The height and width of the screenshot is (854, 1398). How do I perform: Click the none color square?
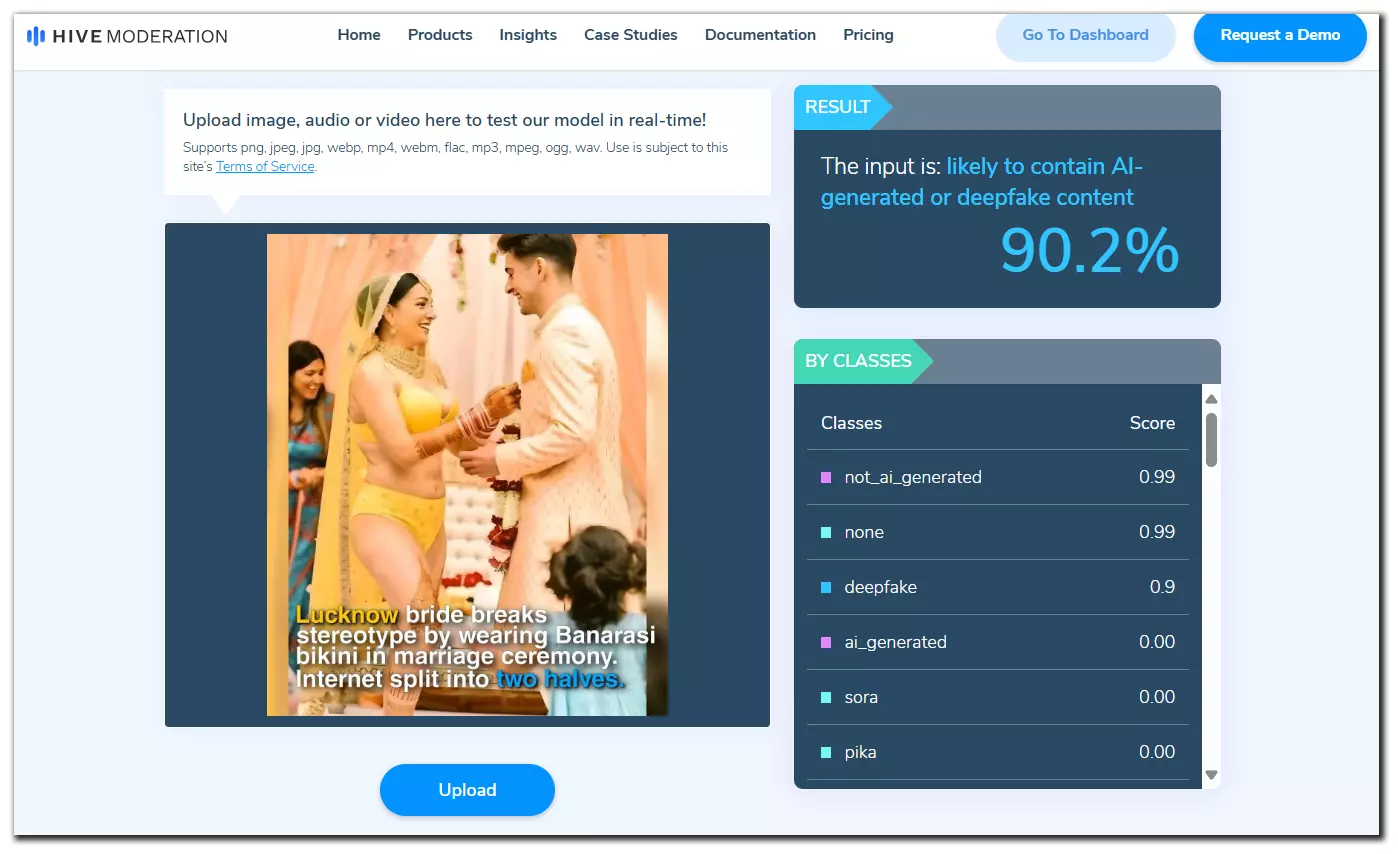pyautogui.click(x=826, y=533)
